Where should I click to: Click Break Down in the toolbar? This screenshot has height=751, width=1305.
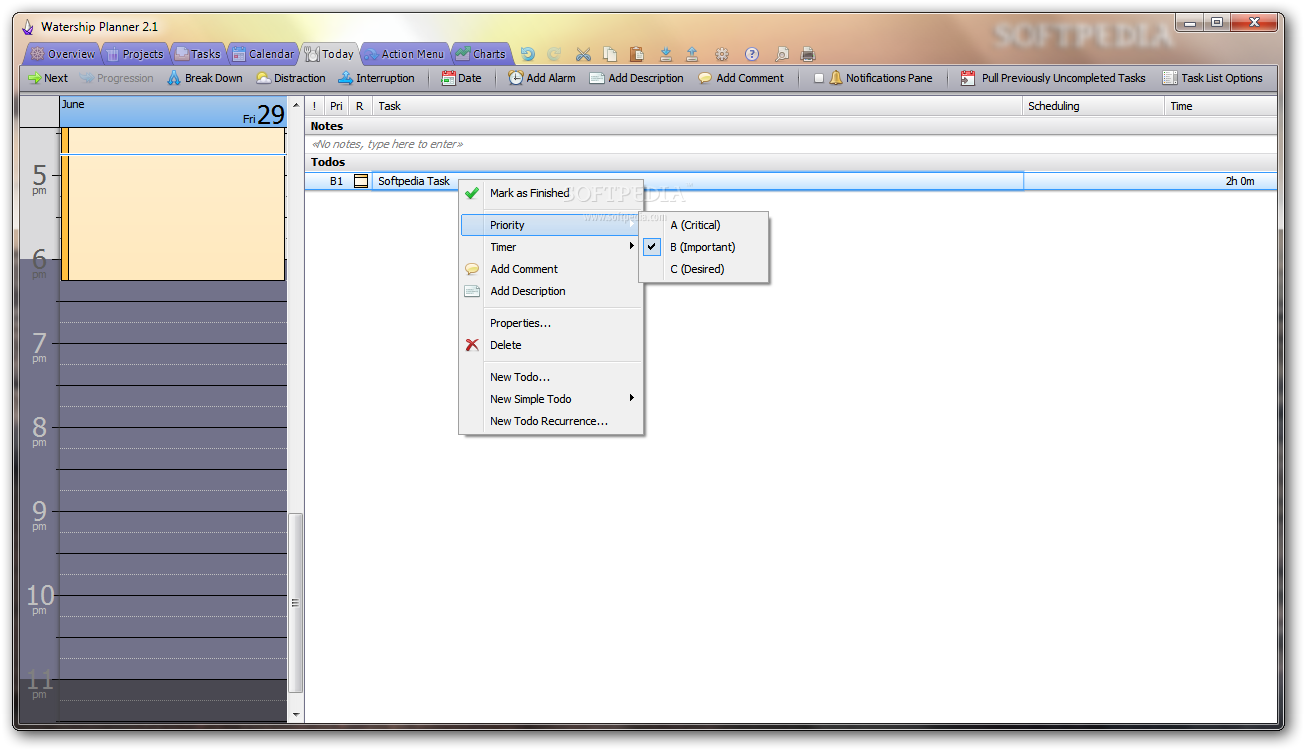[205, 78]
